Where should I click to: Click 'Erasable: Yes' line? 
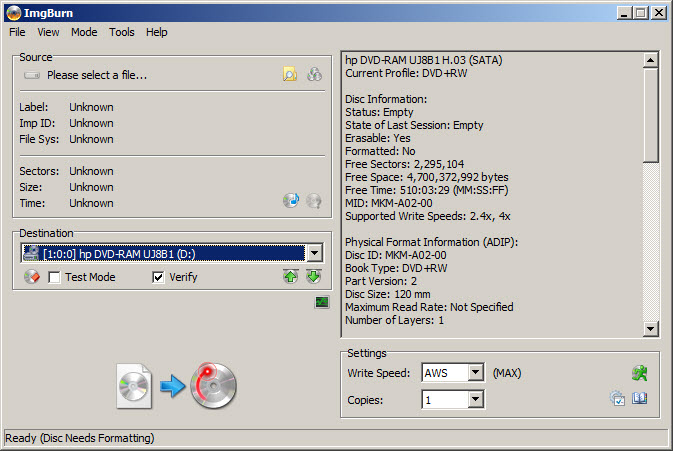click(378, 138)
